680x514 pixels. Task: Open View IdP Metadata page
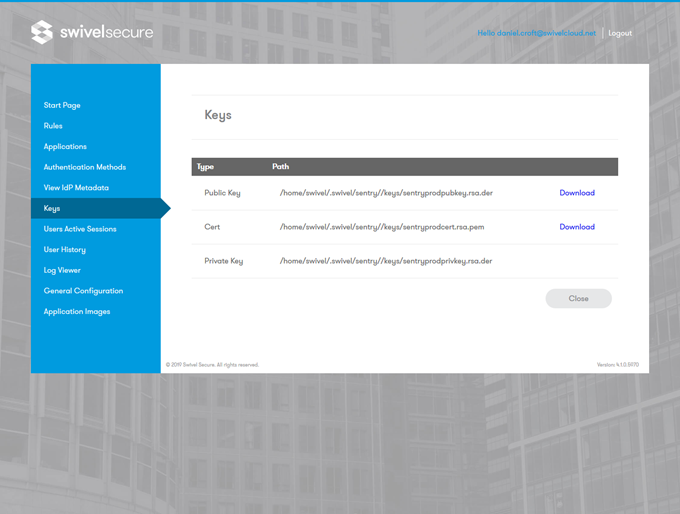pyautogui.click(x=76, y=188)
